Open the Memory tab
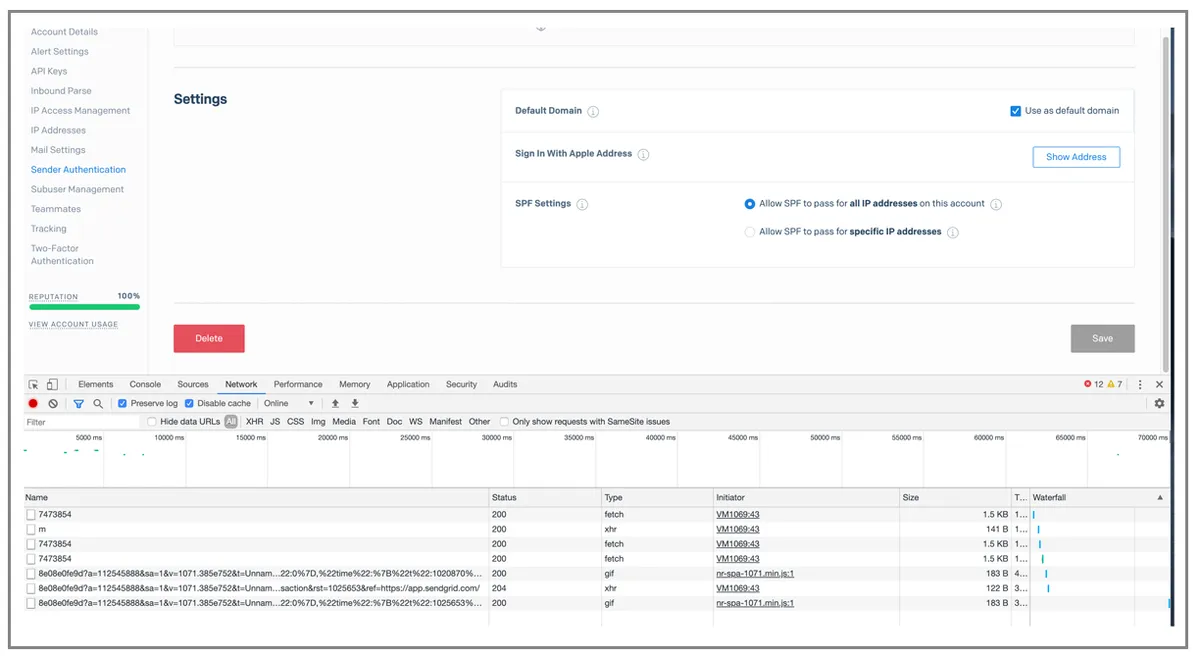 point(355,384)
